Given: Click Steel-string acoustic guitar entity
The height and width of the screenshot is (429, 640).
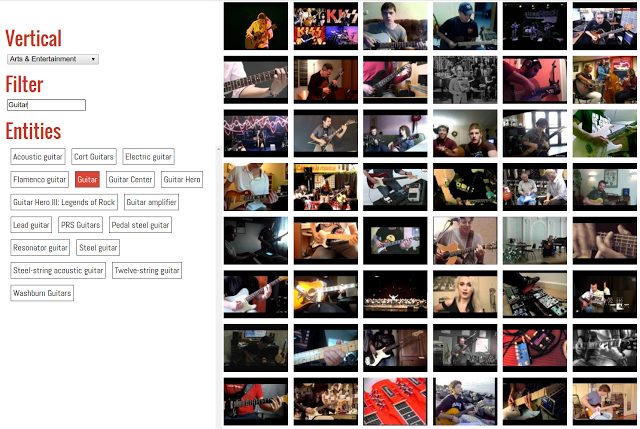Looking at the screenshot, I should 58,271.
